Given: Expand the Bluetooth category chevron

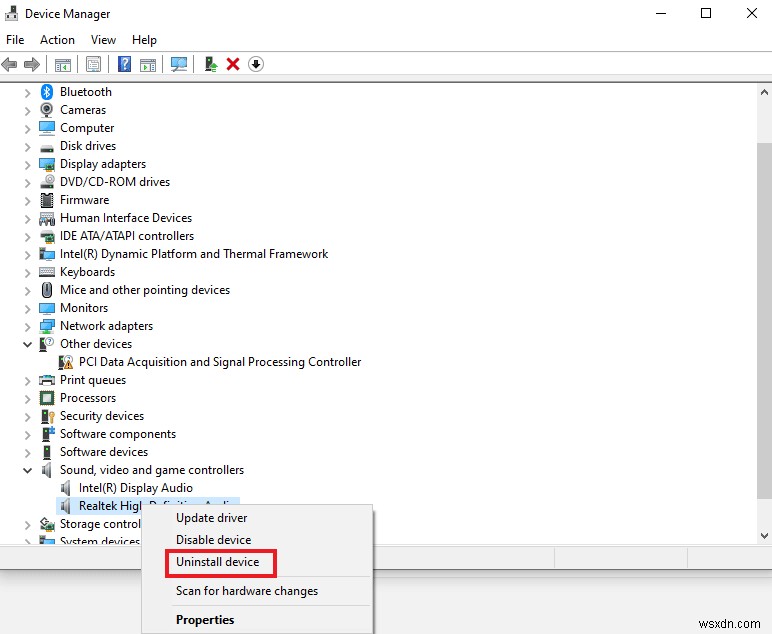Looking at the screenshot, I should click(28, 93).
